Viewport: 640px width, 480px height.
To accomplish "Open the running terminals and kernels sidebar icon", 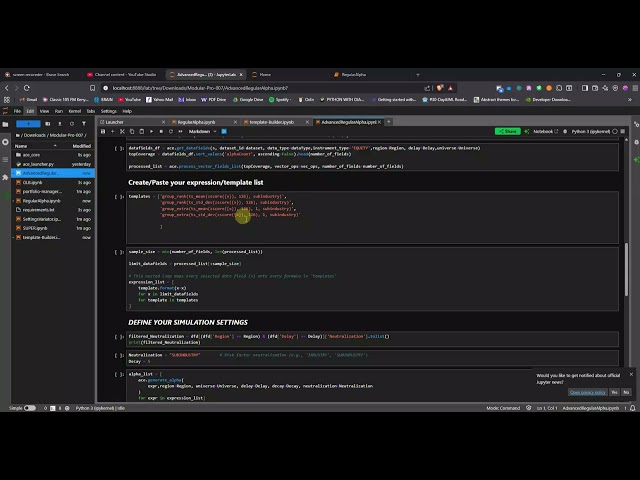I will tap(5, 142).
